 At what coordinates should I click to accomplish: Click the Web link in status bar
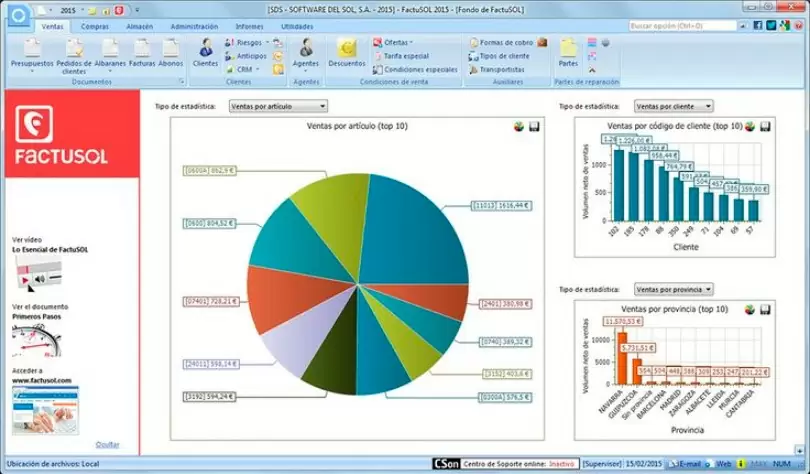point(719,464)
